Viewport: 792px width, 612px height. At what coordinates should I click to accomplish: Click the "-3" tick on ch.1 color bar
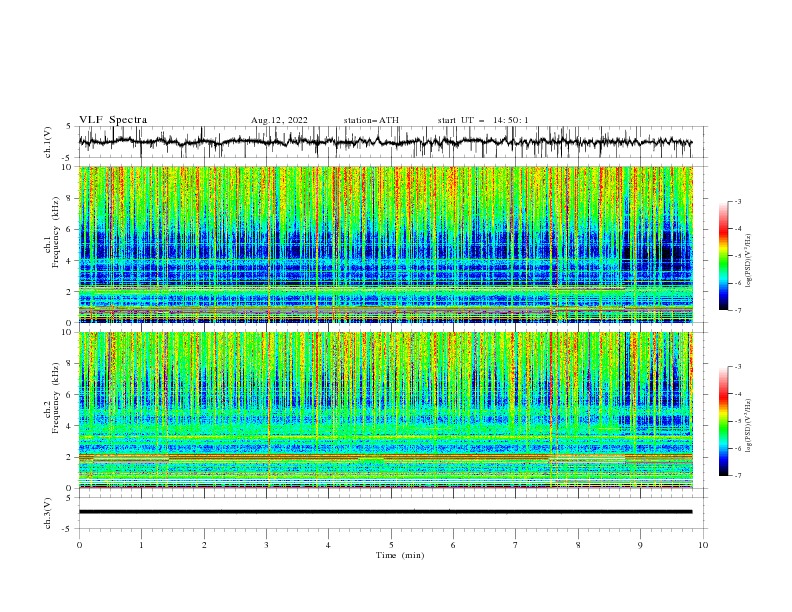click(x=737, y=201)
